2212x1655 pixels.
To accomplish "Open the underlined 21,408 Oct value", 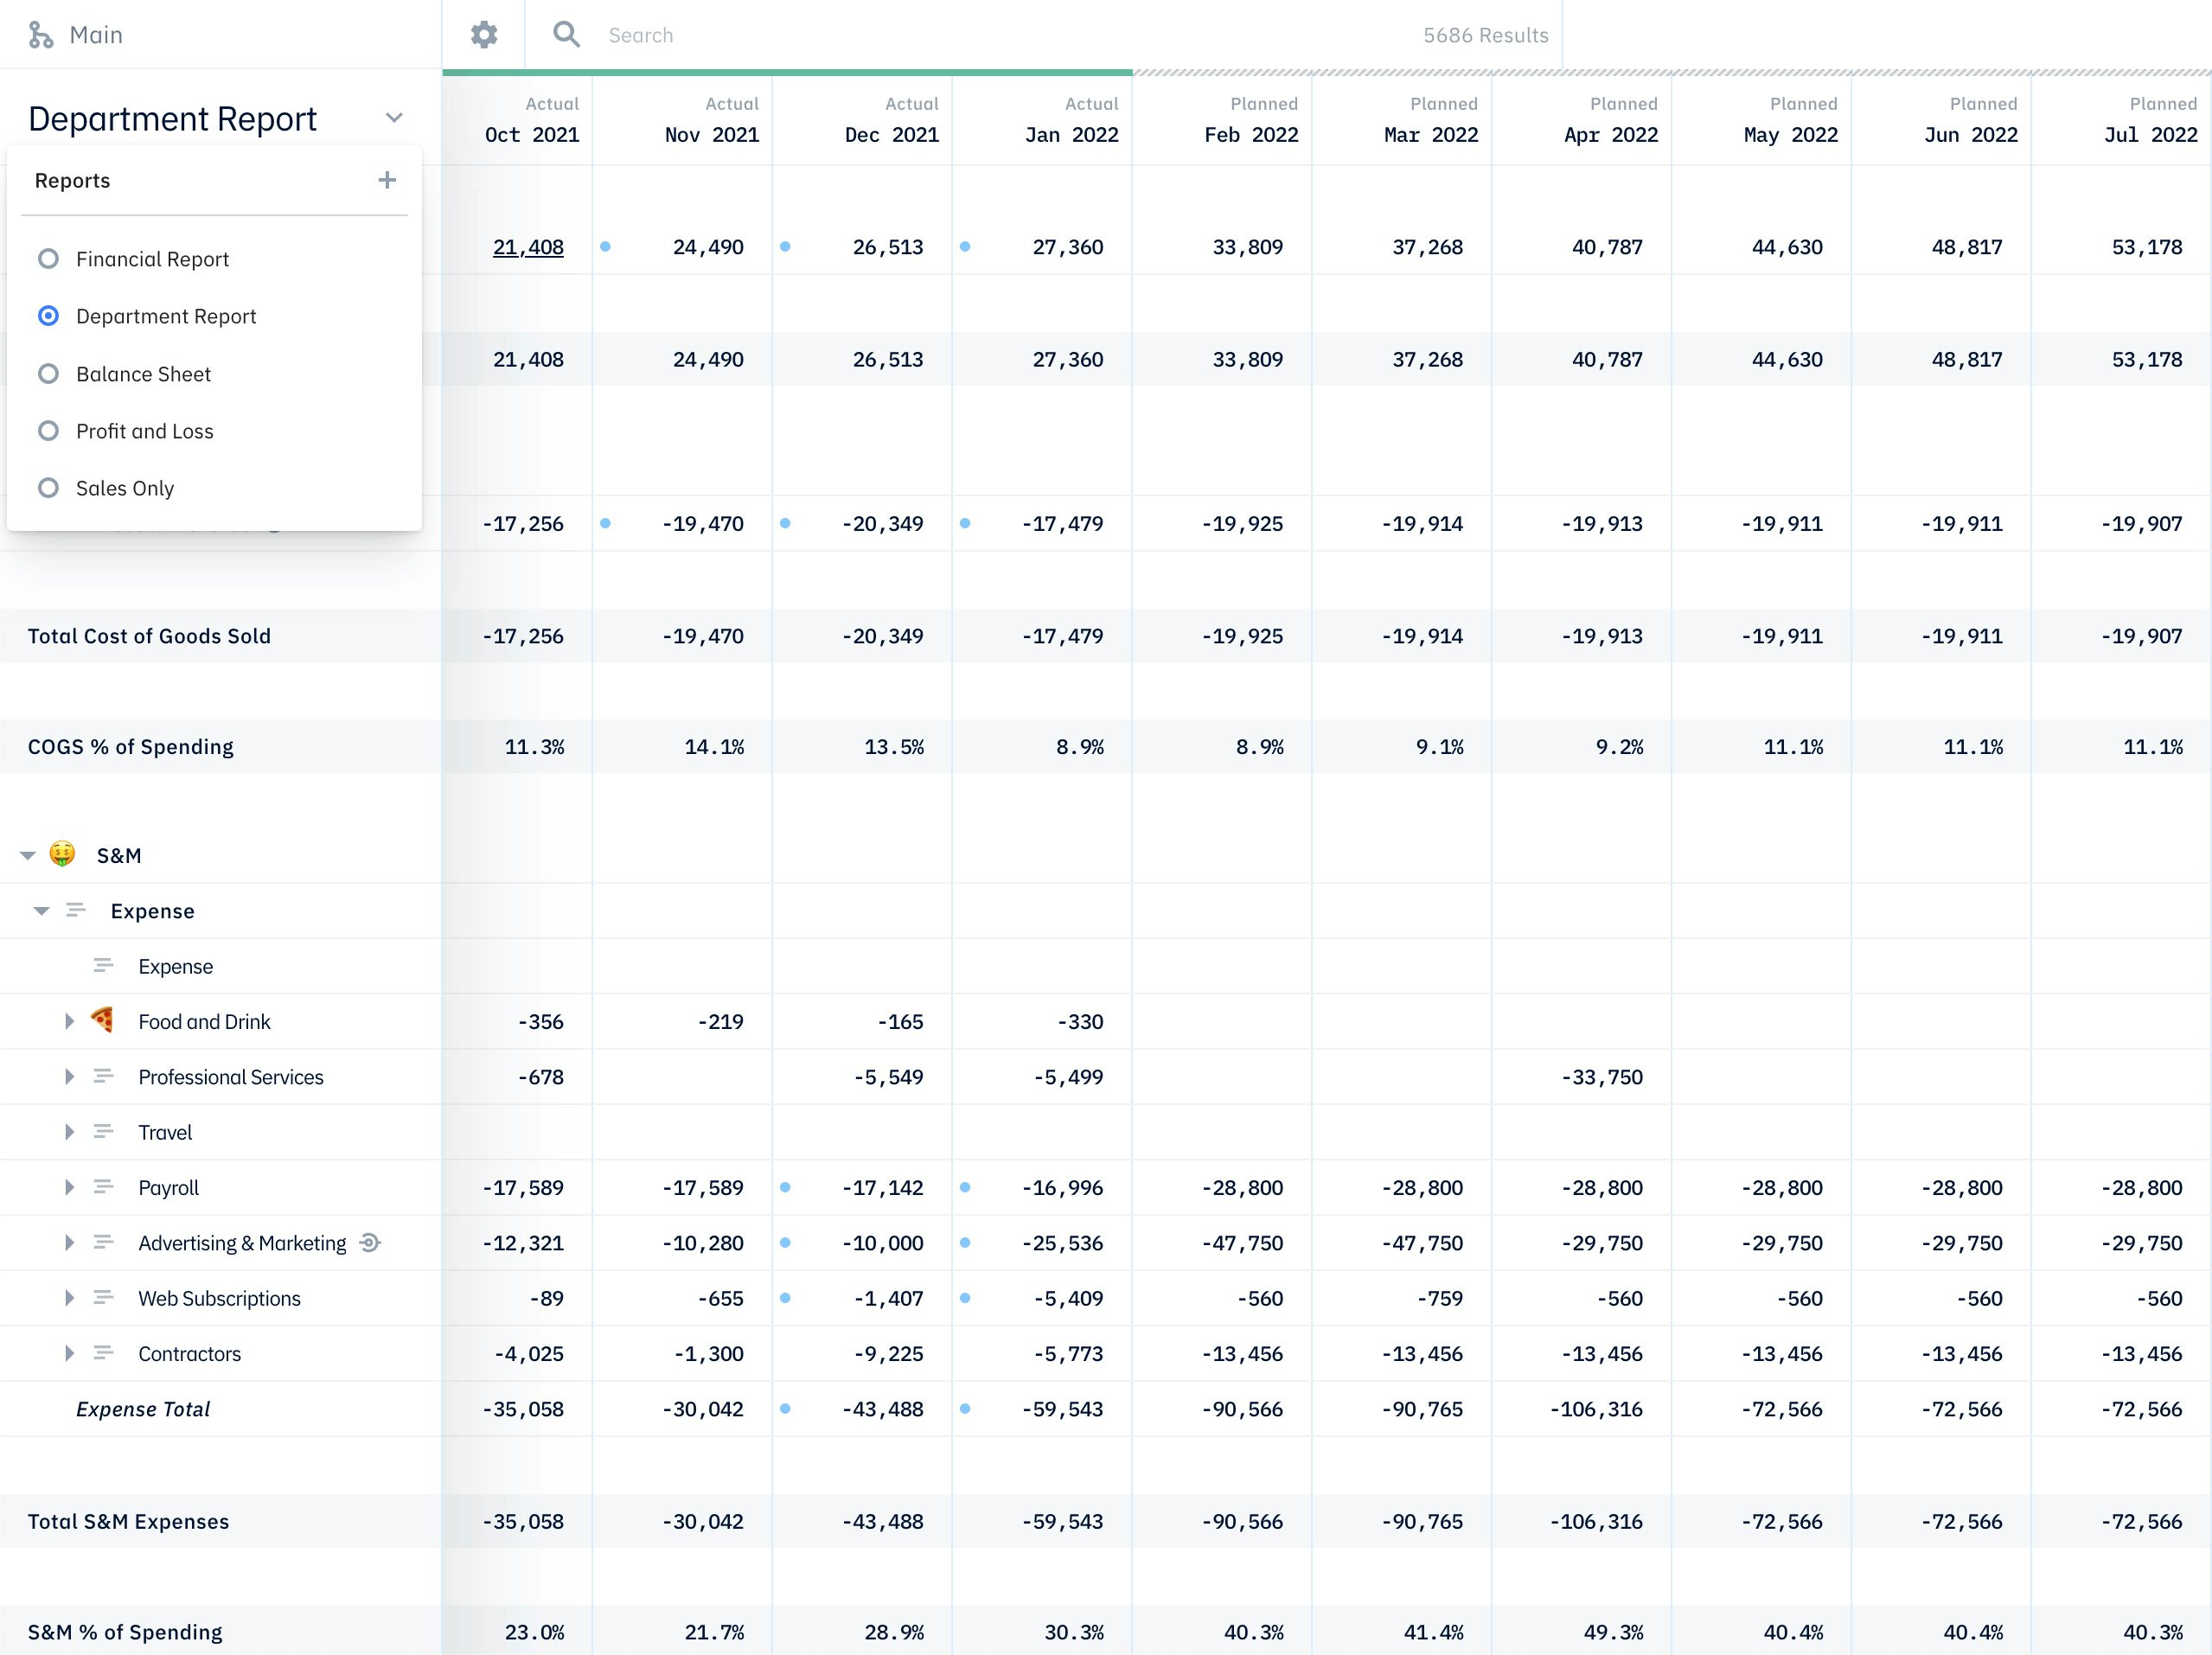I will 528,247.
